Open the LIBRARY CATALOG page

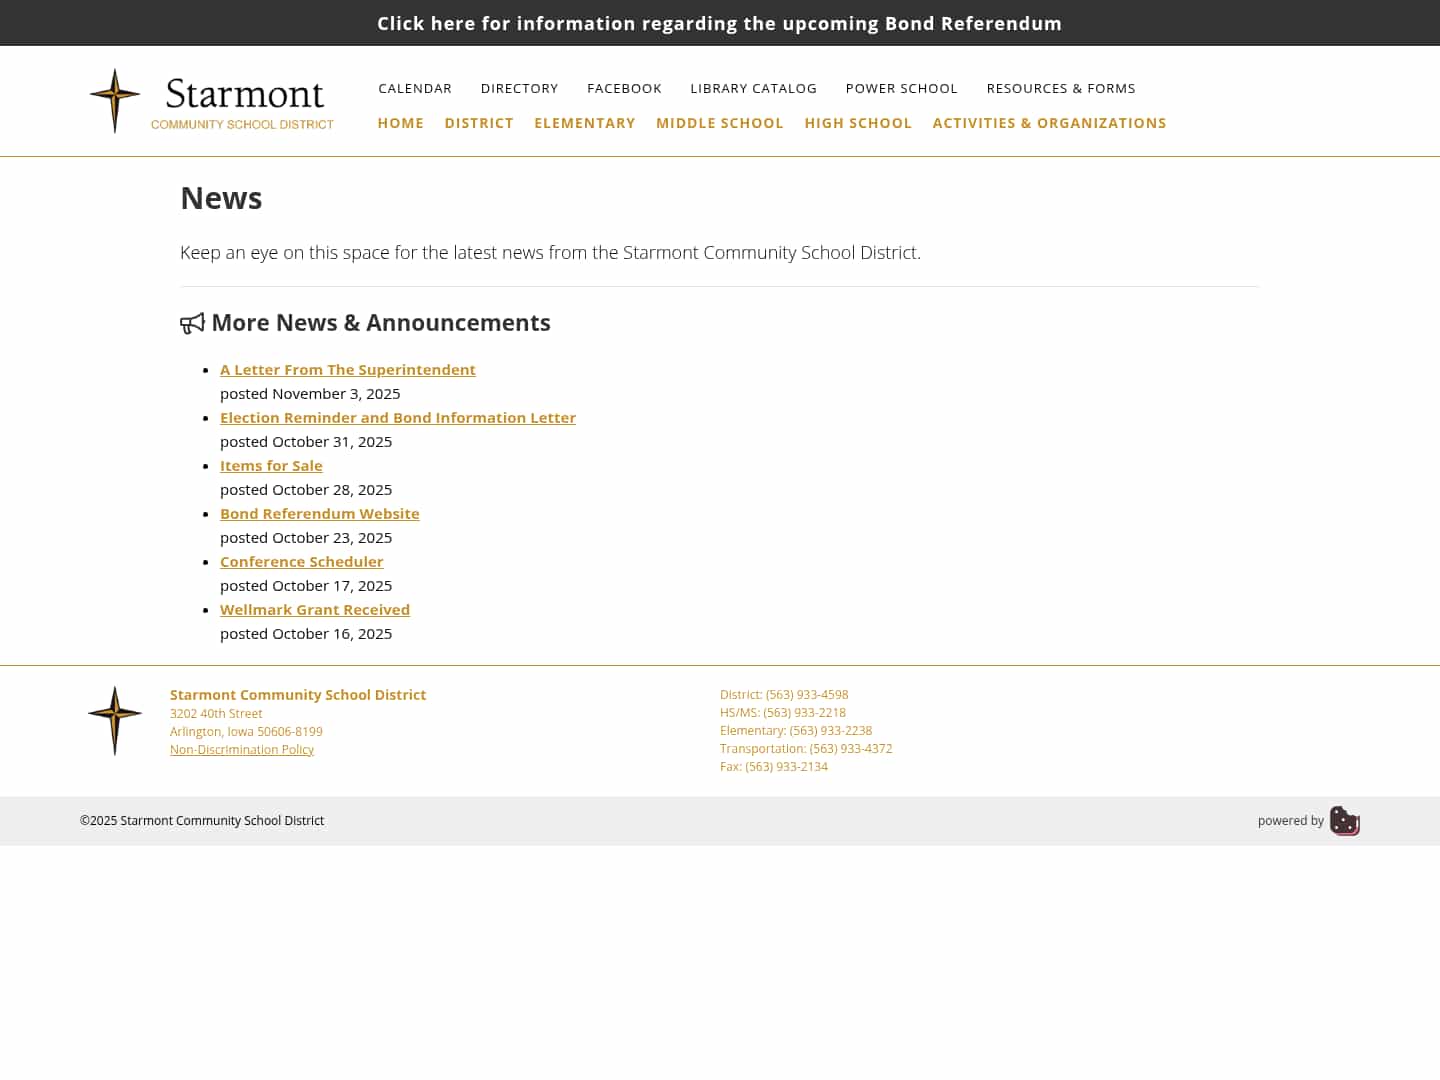click(753, 88)
